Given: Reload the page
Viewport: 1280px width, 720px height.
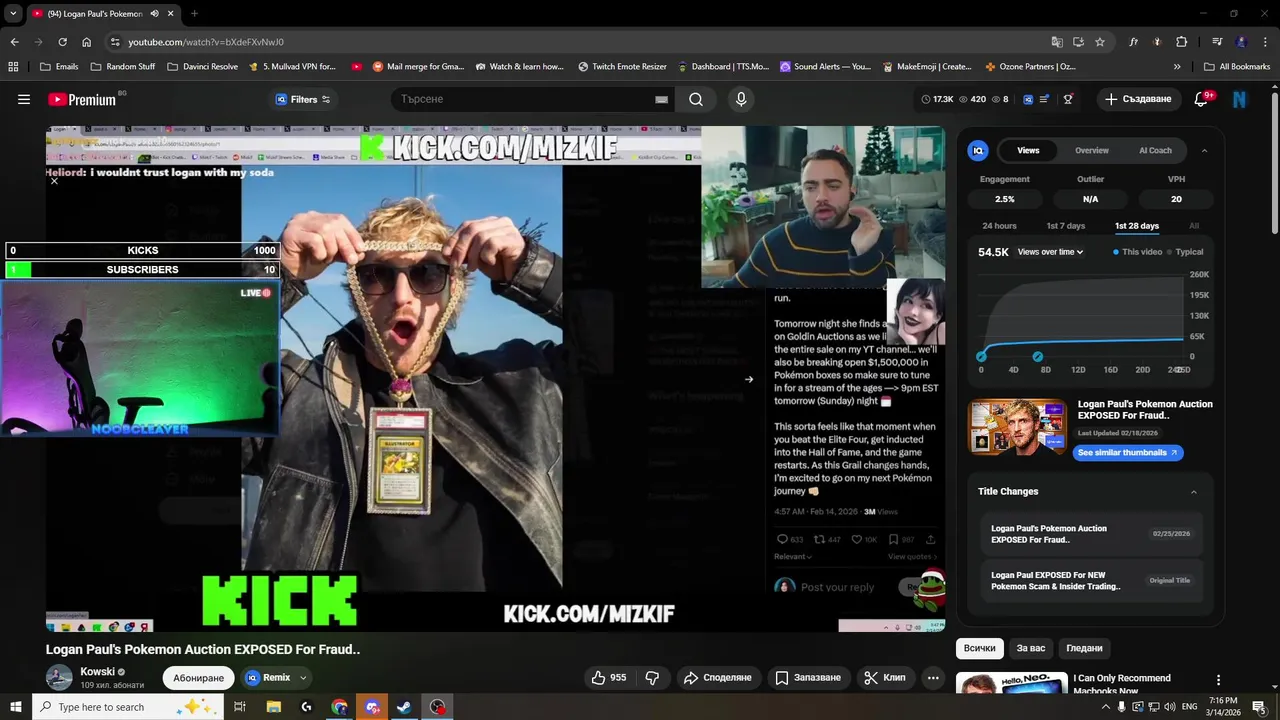Looking at the screenshot, I should (x=62, y=42).
